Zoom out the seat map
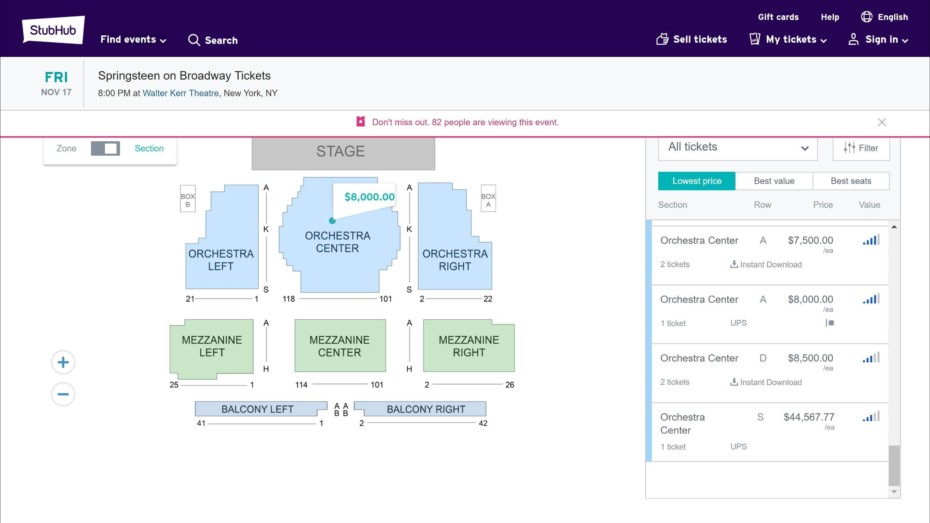 pos(63,394)
